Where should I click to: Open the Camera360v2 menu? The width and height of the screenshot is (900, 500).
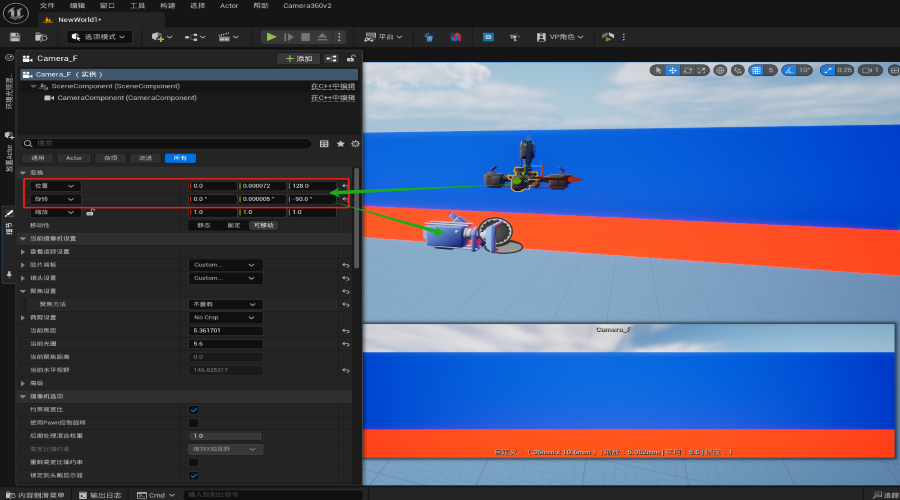coord(307,6)
